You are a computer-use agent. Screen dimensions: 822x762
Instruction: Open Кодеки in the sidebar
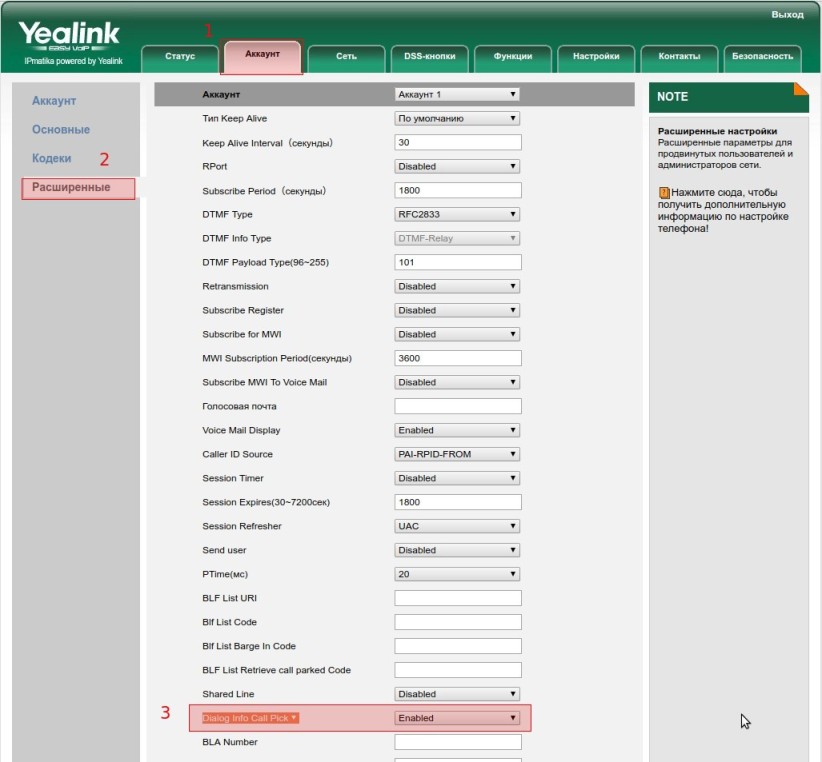[x=51, y=158]
